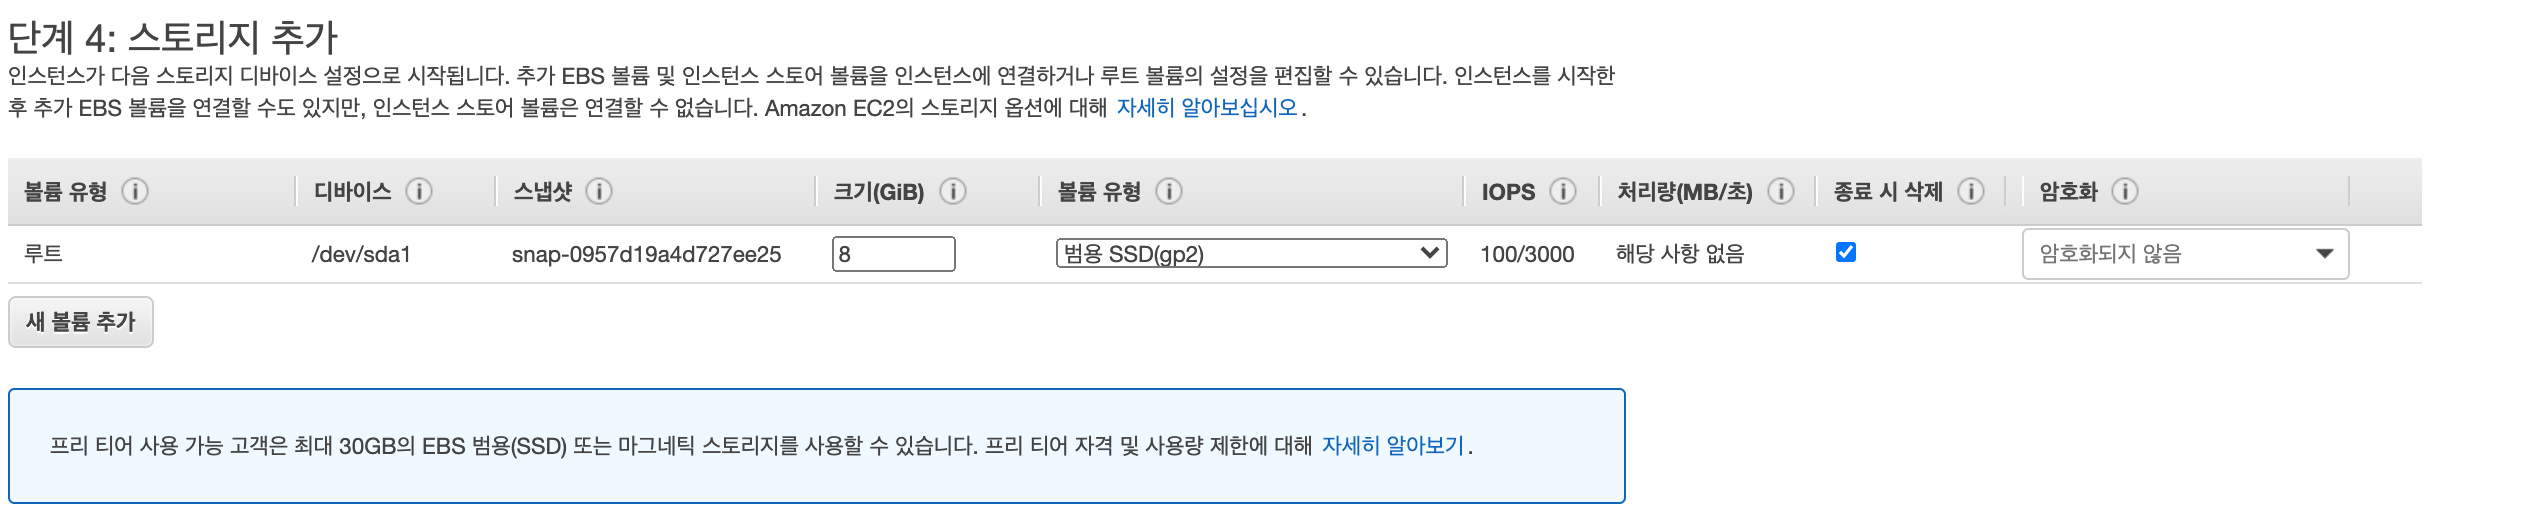Open the 범용 SSD(gp2) volume type dropdown
The width and height of the screenshot is (2536, 510).
1251,254
